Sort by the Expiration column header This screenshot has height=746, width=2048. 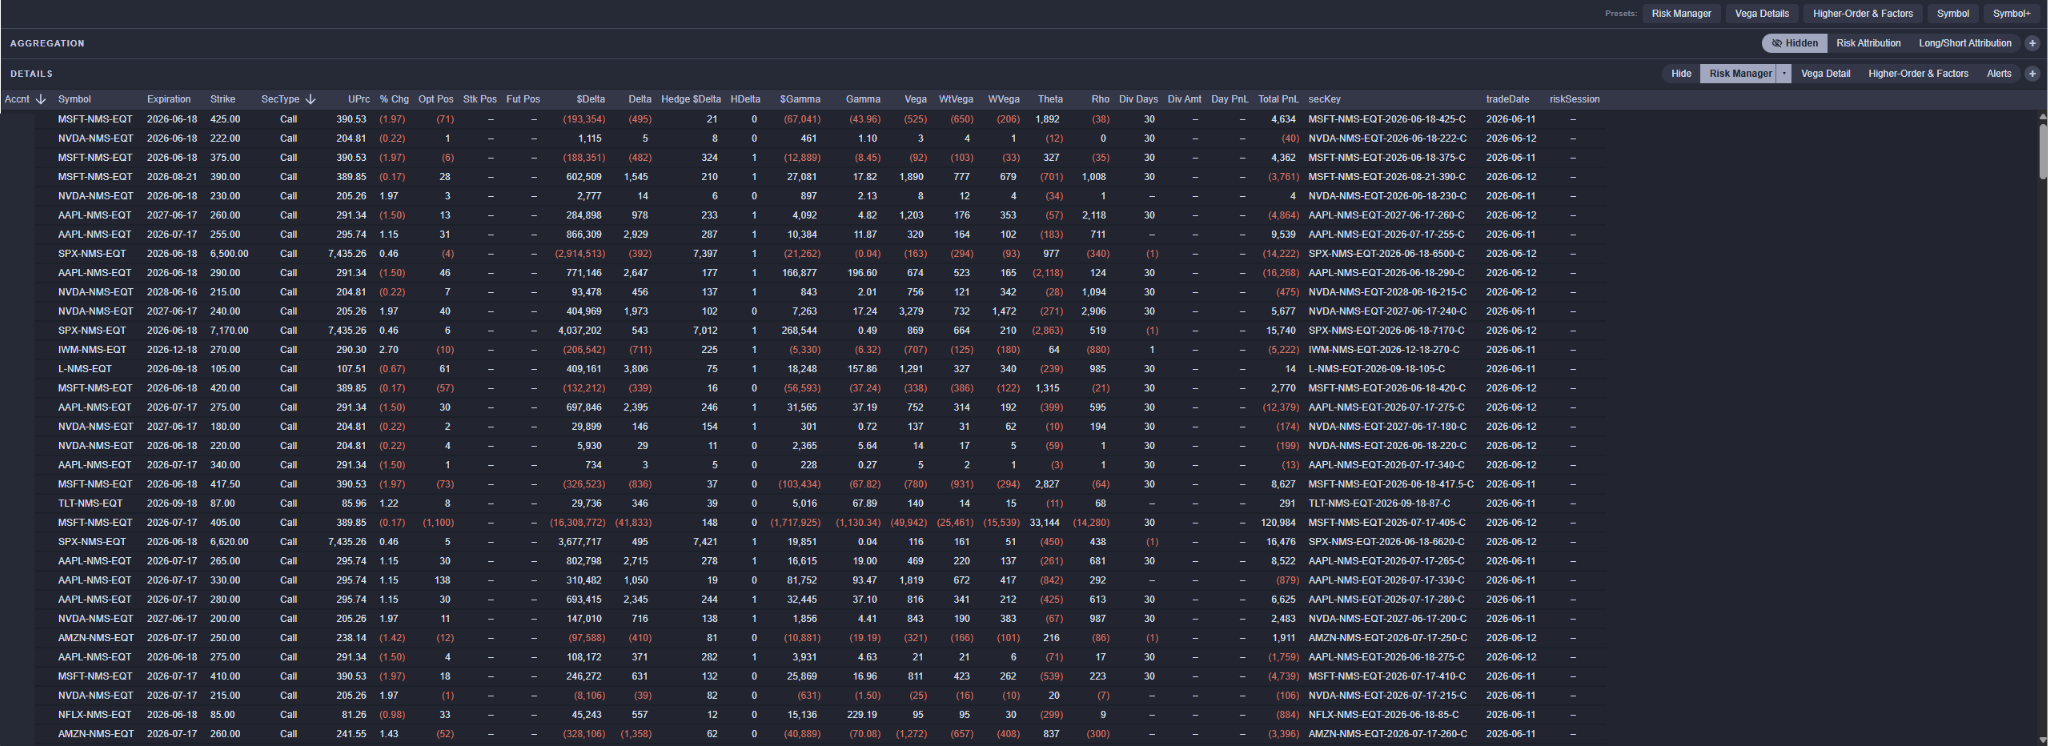[169, 99]
